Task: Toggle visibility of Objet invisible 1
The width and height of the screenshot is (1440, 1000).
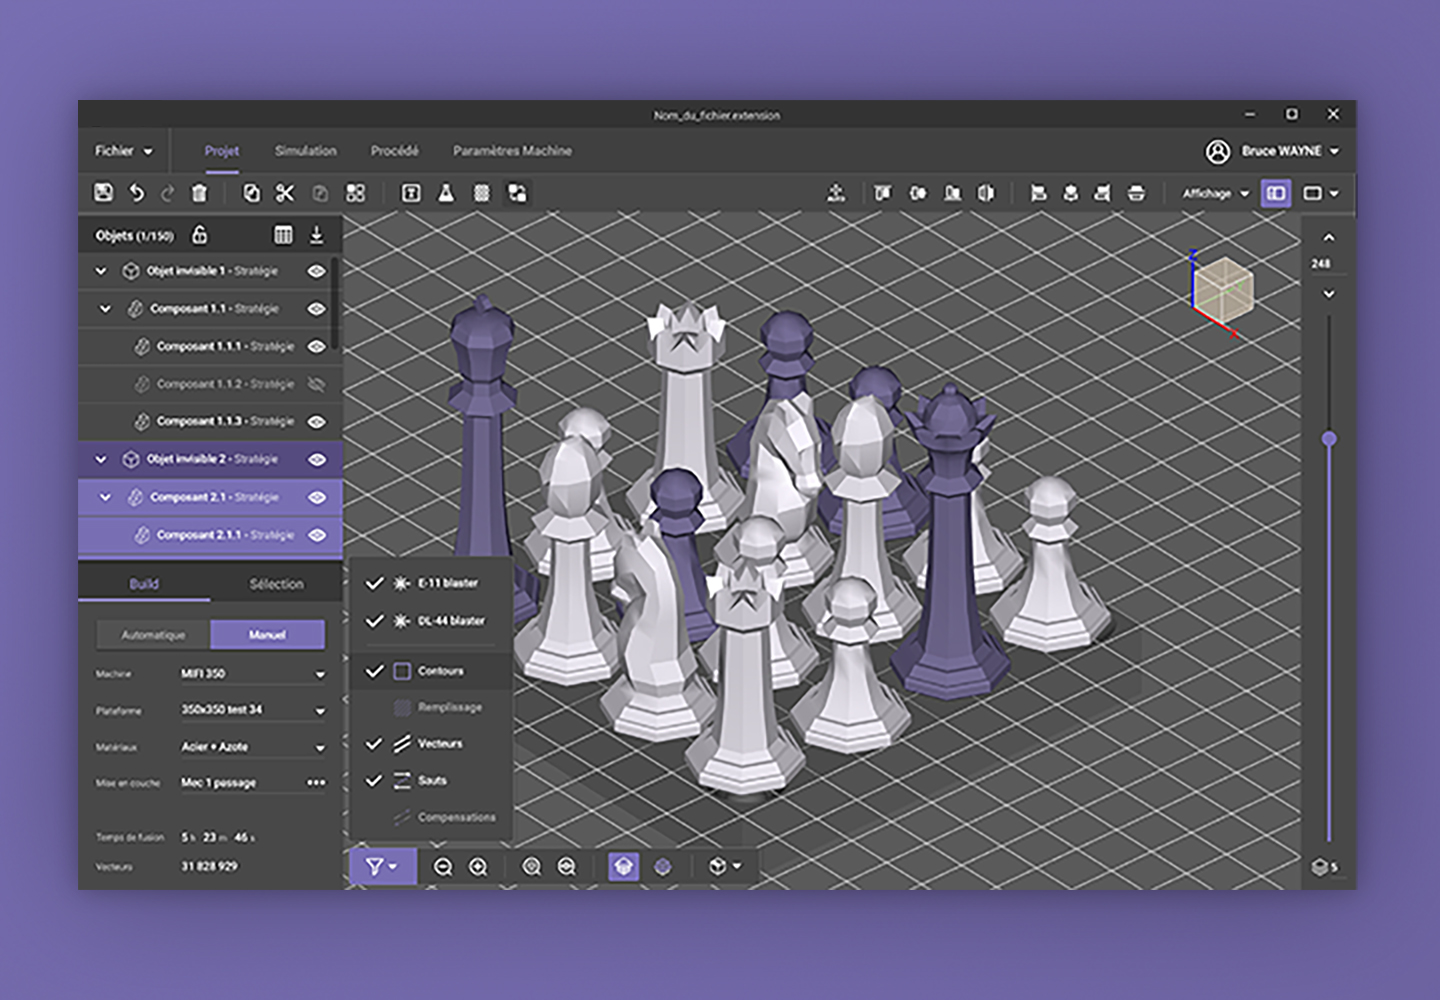Action: (x=317, y=271)
